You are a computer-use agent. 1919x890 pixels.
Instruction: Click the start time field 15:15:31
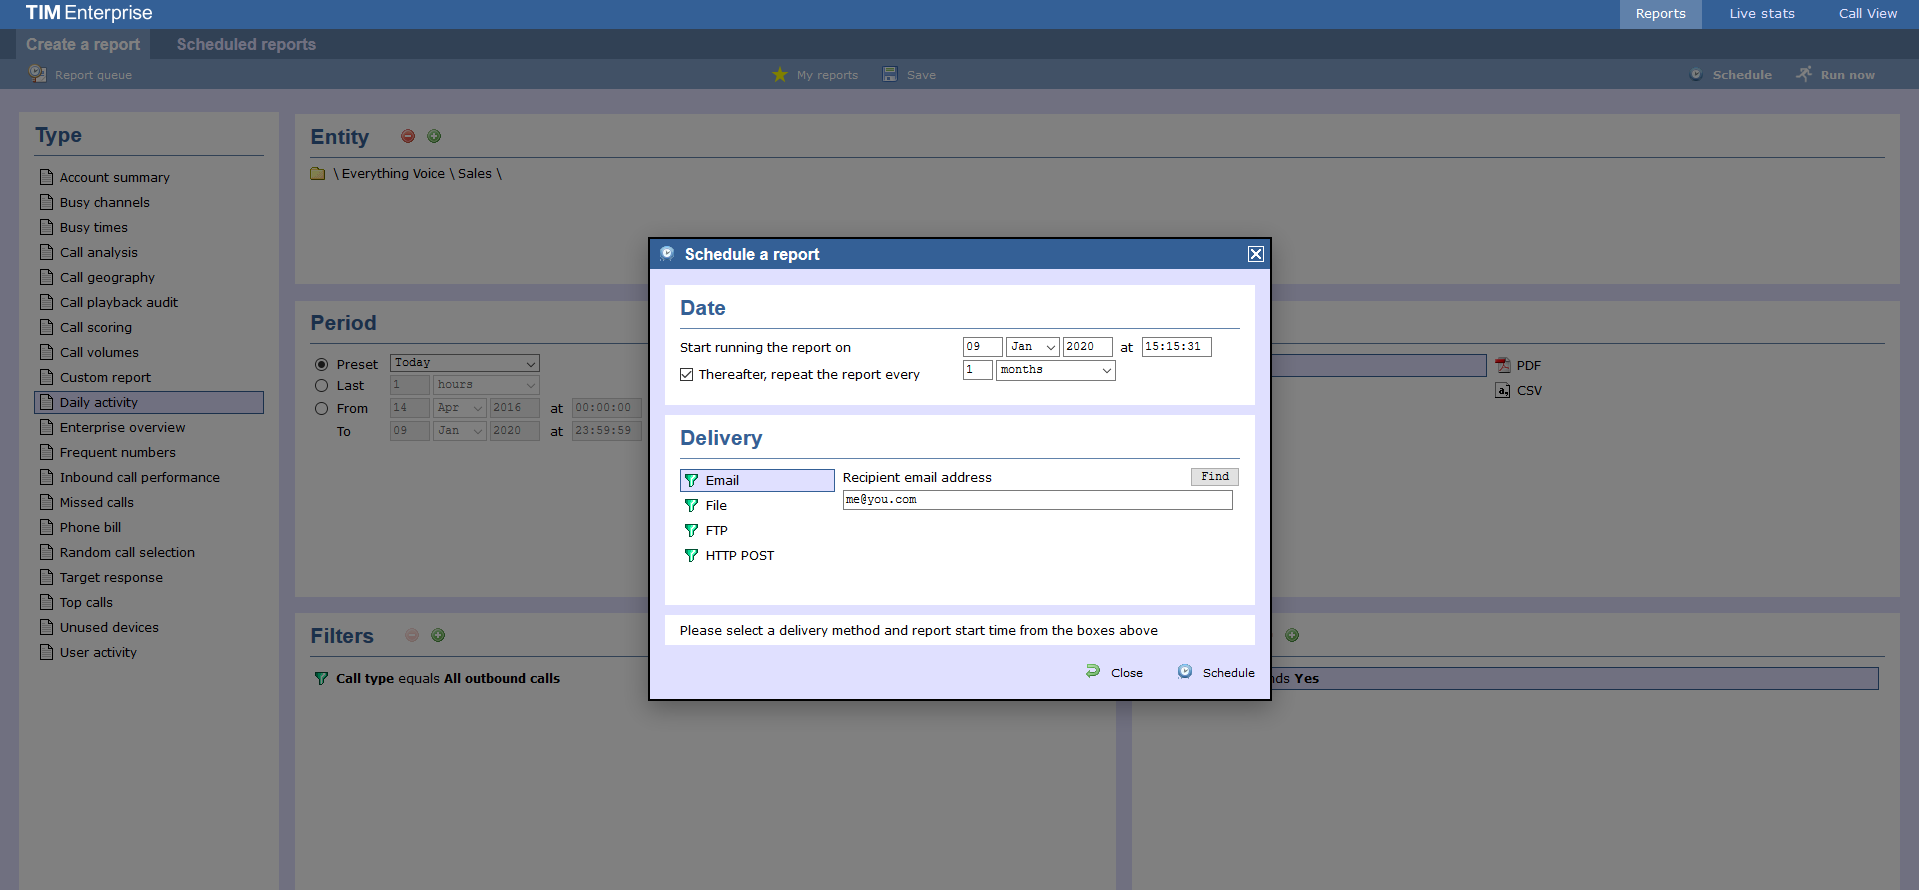coord(1177,347)
